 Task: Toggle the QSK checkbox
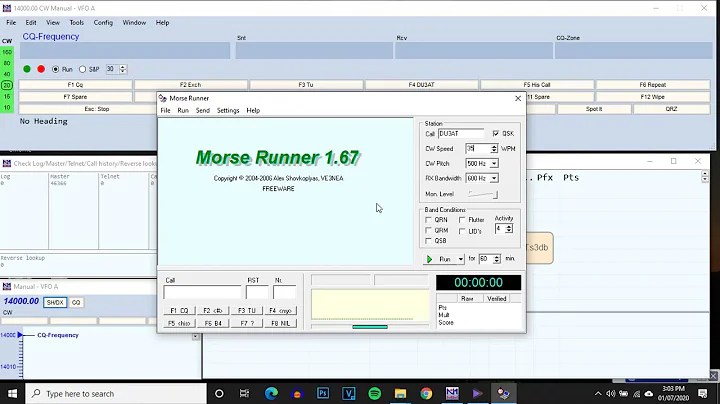[x=495, y=134]
